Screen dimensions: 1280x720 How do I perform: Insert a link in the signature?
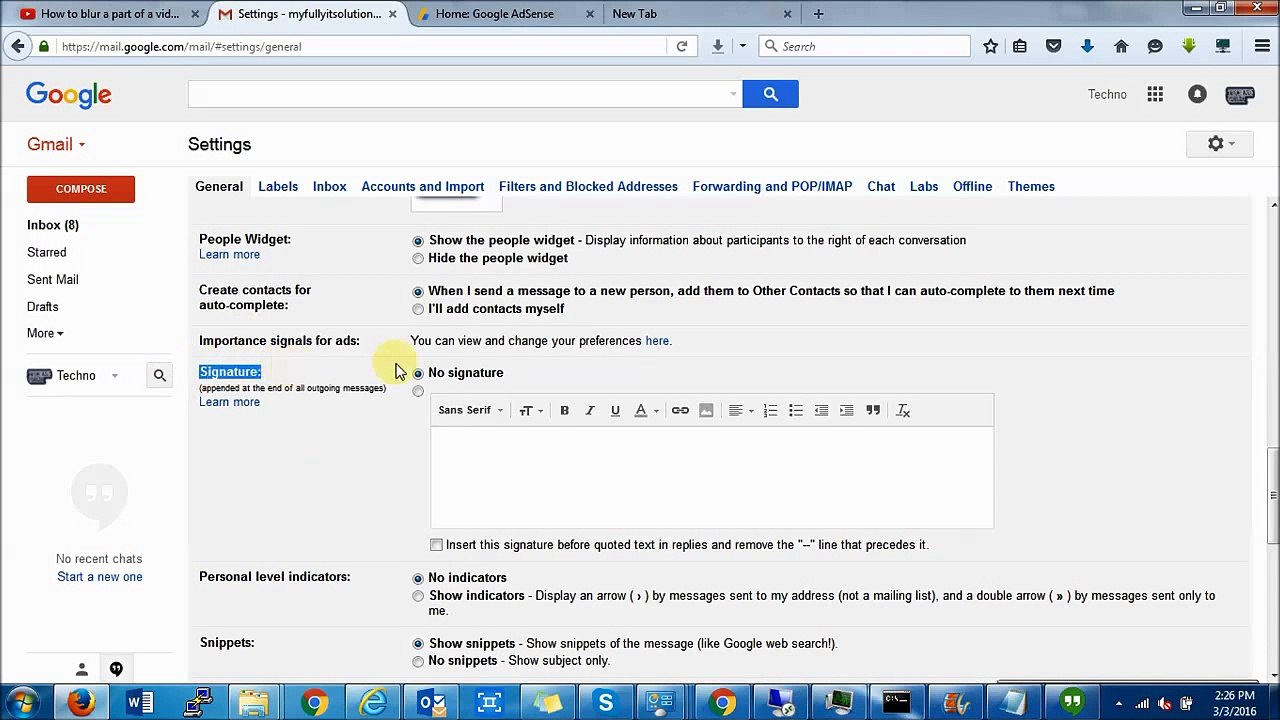click(x=680, y=410)
